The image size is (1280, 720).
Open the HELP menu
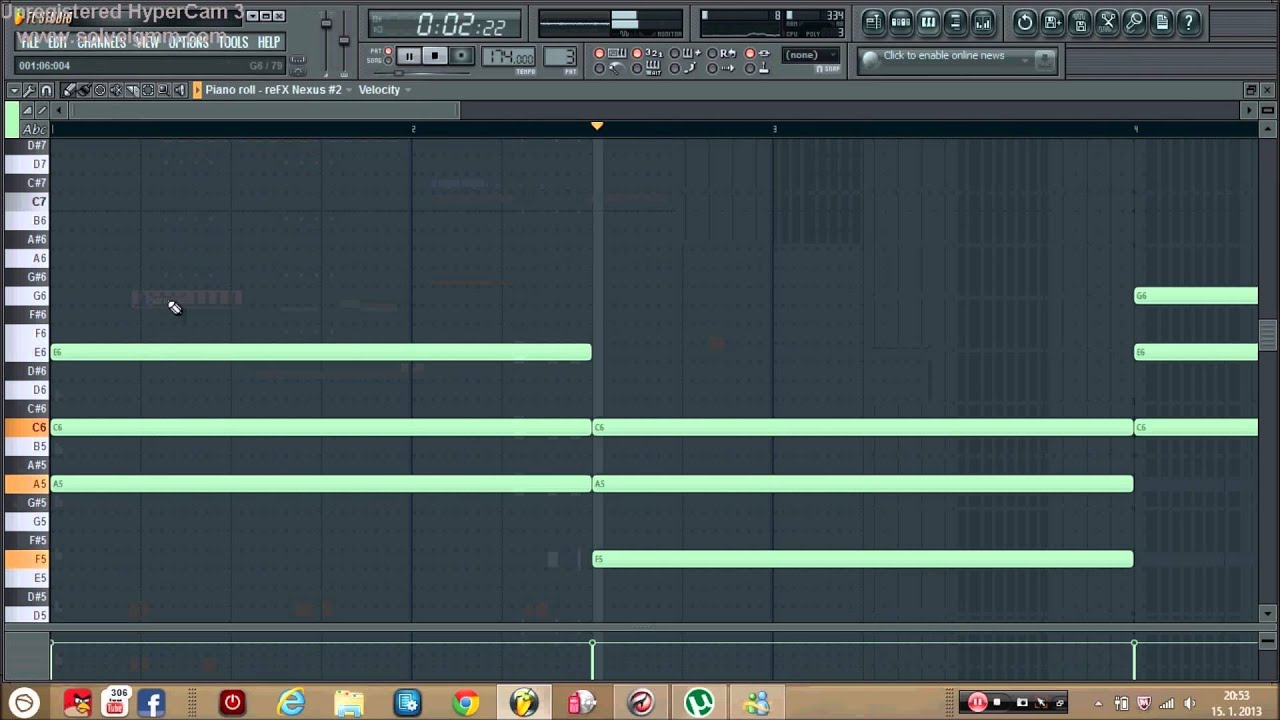(x=269, y=42)
